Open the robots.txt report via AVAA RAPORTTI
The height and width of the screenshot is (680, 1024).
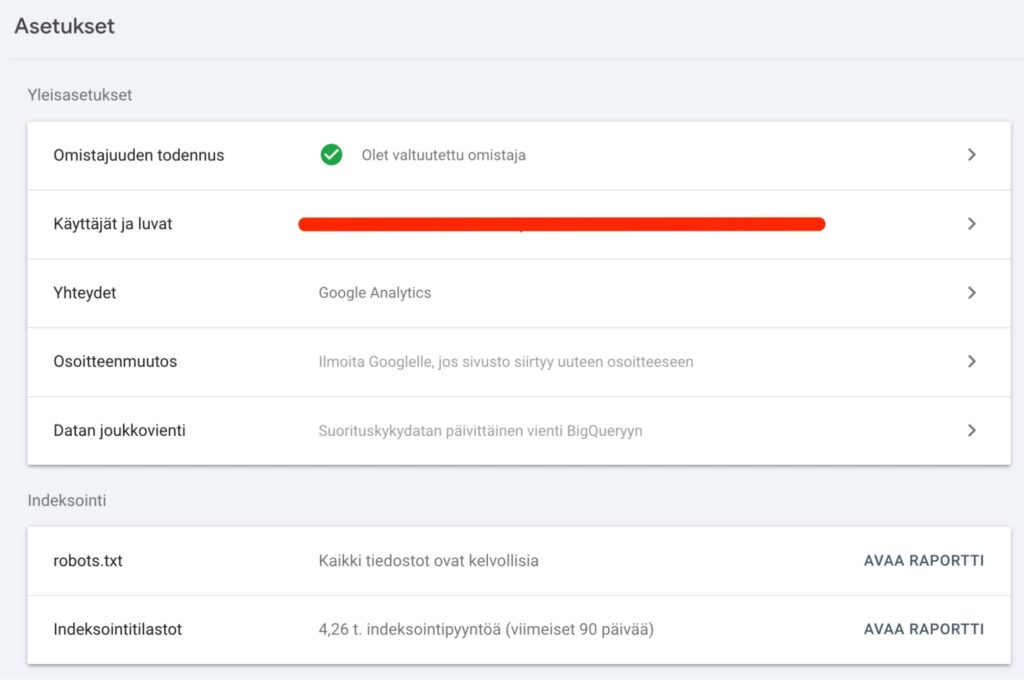[923, 560]
